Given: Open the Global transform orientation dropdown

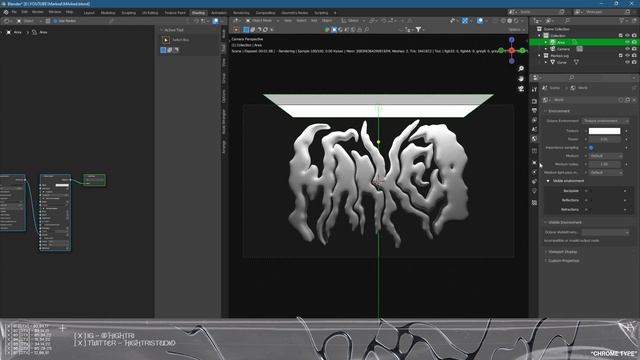Looking at the screenshot, I should pyautogui.click(x=353, y=20).
